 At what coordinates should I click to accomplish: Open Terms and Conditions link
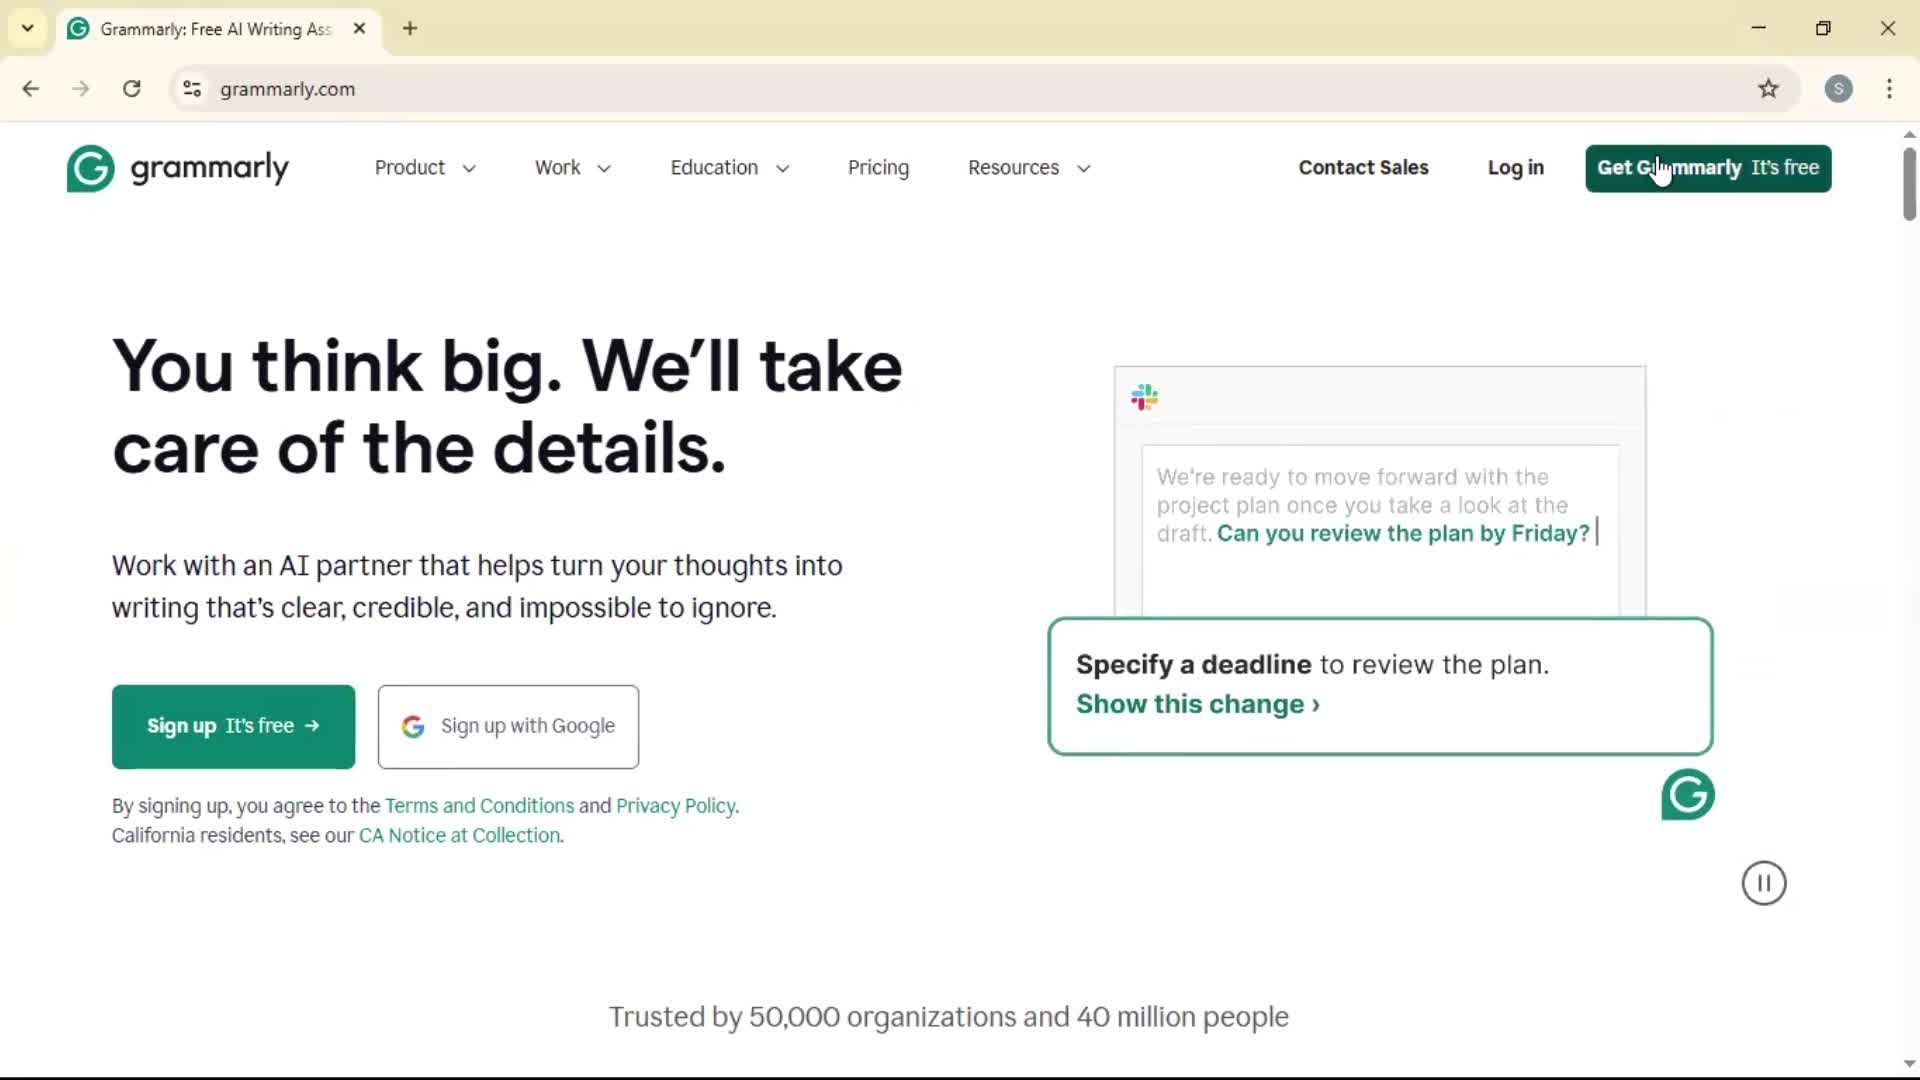pyautogui.click(x=479, y=806)
